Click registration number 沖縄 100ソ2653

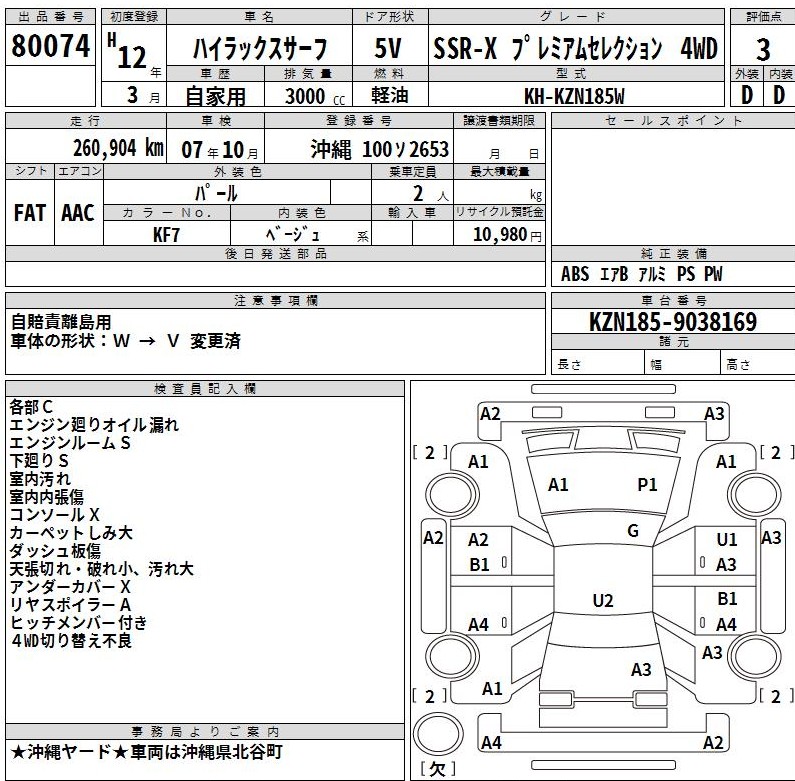tap(379, 149)
